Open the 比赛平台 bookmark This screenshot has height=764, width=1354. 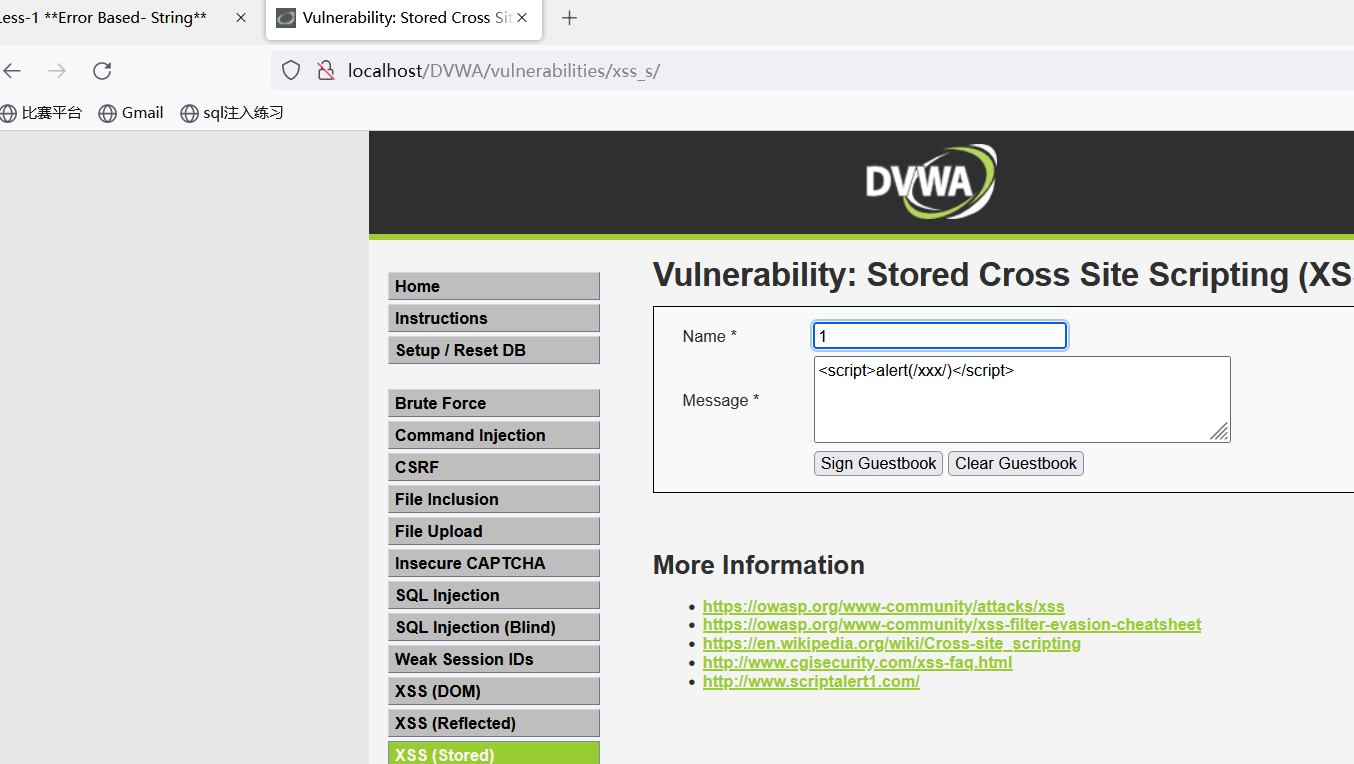click(41, 113)
